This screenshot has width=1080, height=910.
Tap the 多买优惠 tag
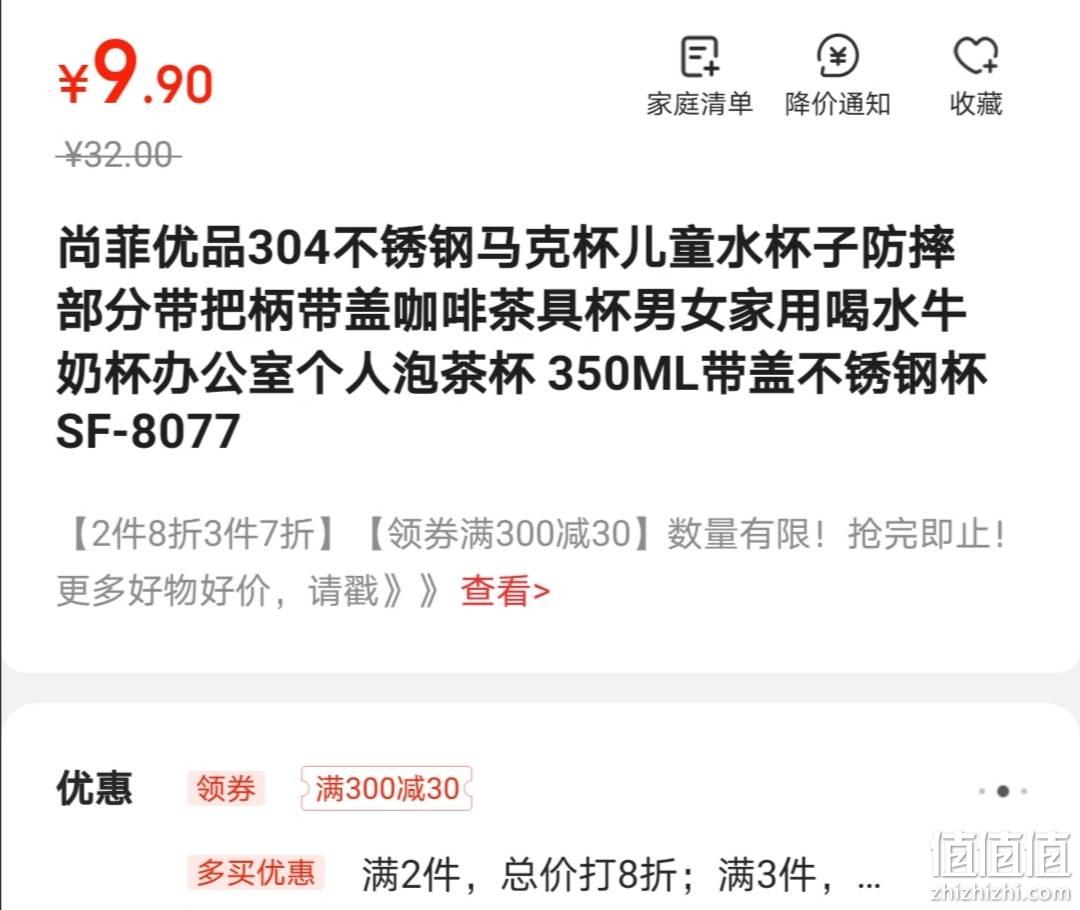256,873
